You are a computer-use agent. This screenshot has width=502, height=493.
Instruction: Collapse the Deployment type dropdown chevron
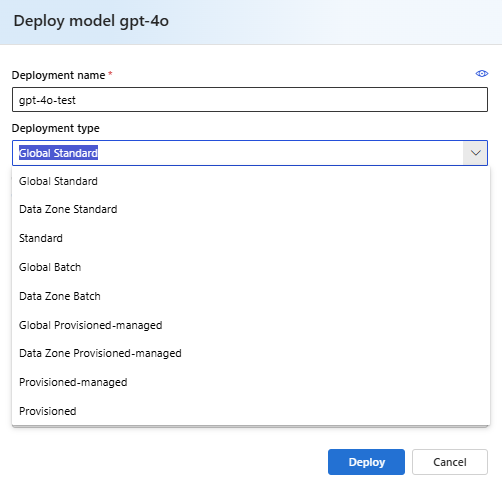coord(475,153)
